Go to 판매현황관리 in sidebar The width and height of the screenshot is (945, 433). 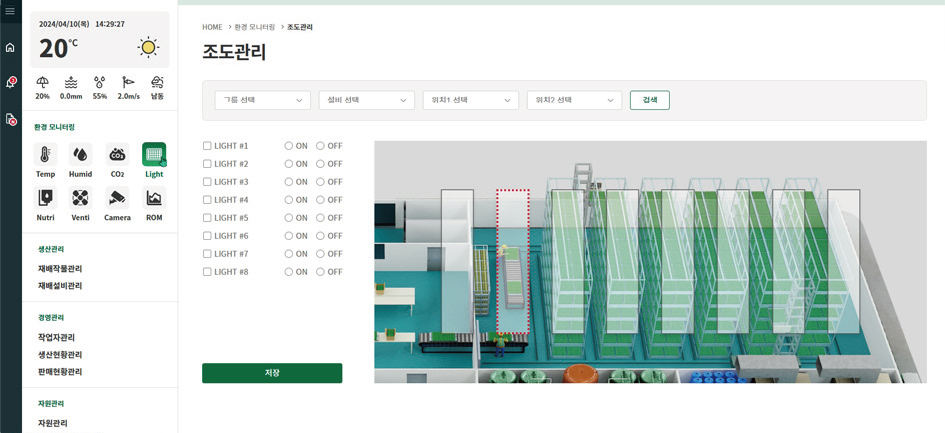[x=60, y=372]
